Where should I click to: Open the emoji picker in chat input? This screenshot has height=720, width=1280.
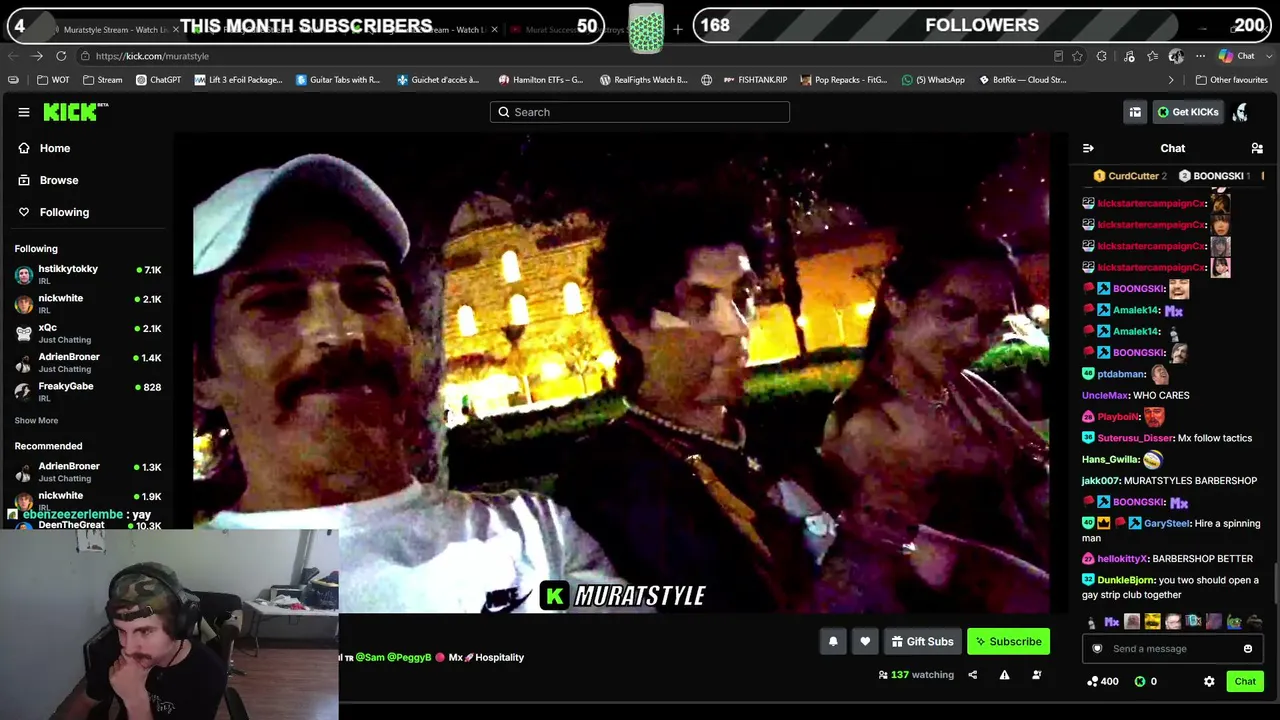tap(1248, 649)
